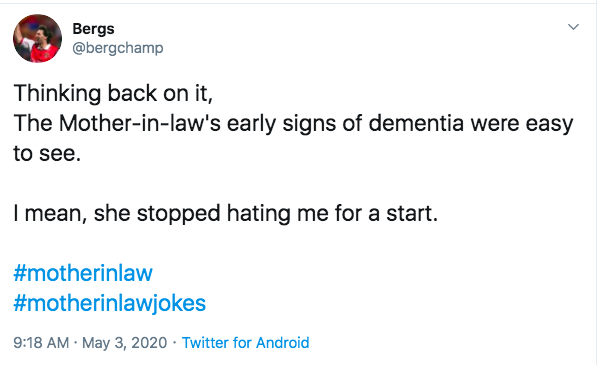Open the #motherinlawjokes hashtag

pyautogui.click(x=110, y=303)
